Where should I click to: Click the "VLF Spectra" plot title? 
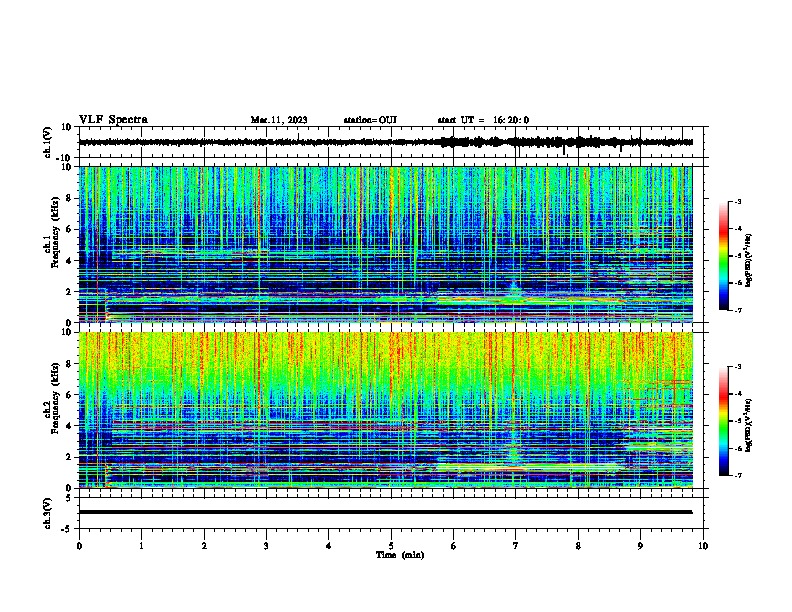113,120
